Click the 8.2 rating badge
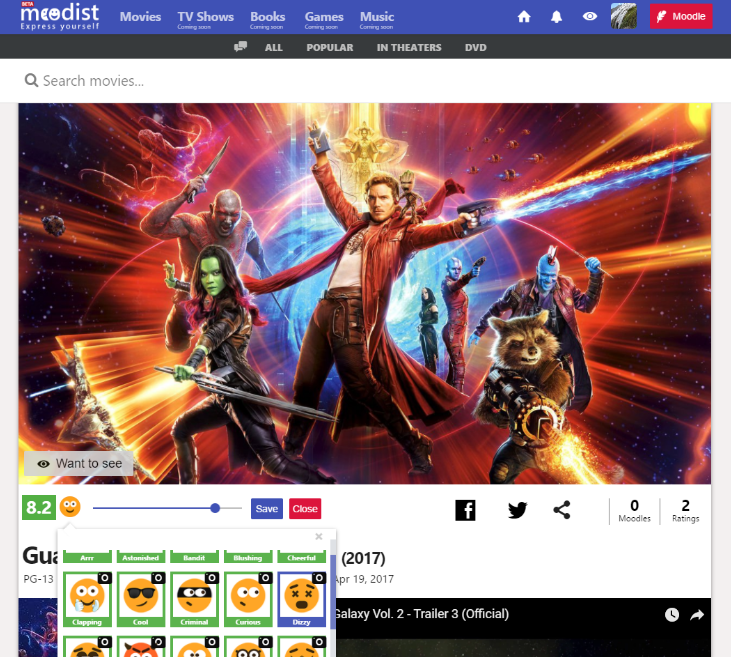This screenshot has width=731, height=657. (39, 507)
